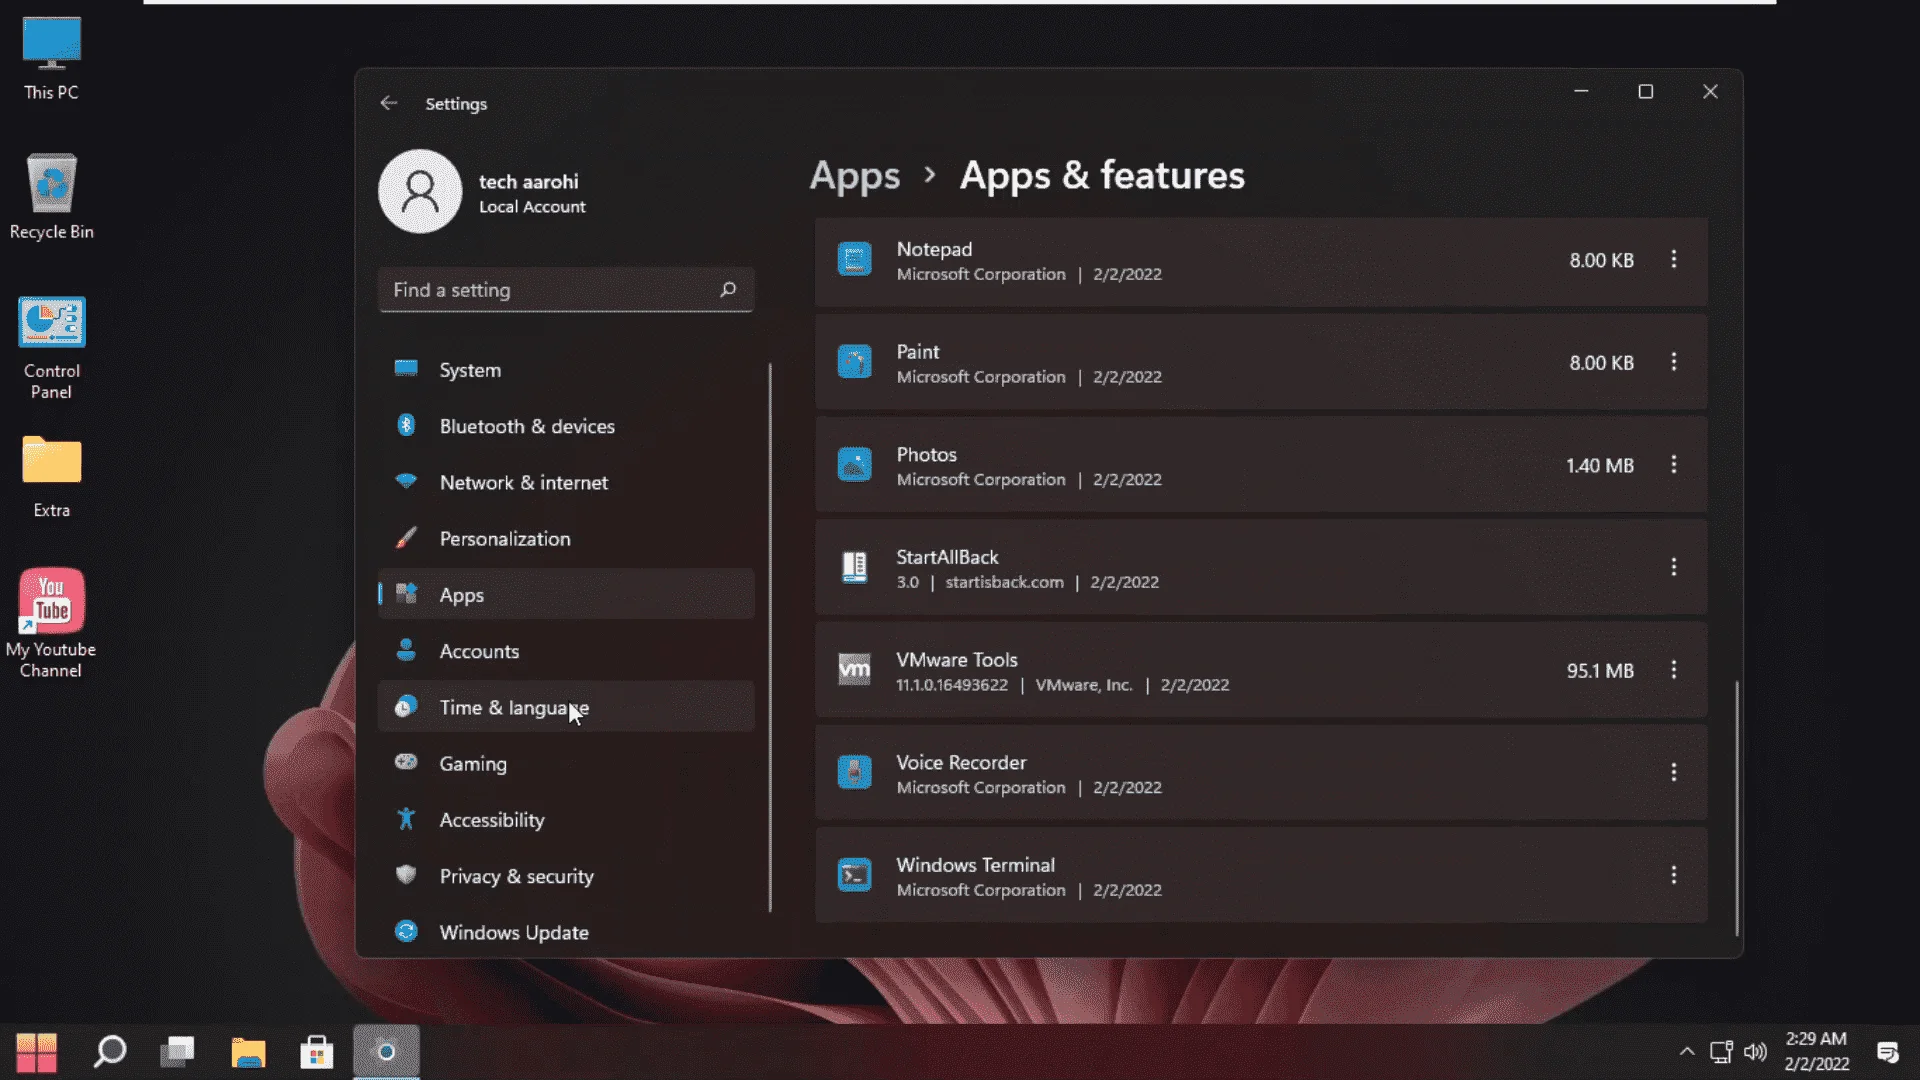The width and height of the screenshot is (1920, 1080).
Task: Open Accessibility settings
Action: 566,820
